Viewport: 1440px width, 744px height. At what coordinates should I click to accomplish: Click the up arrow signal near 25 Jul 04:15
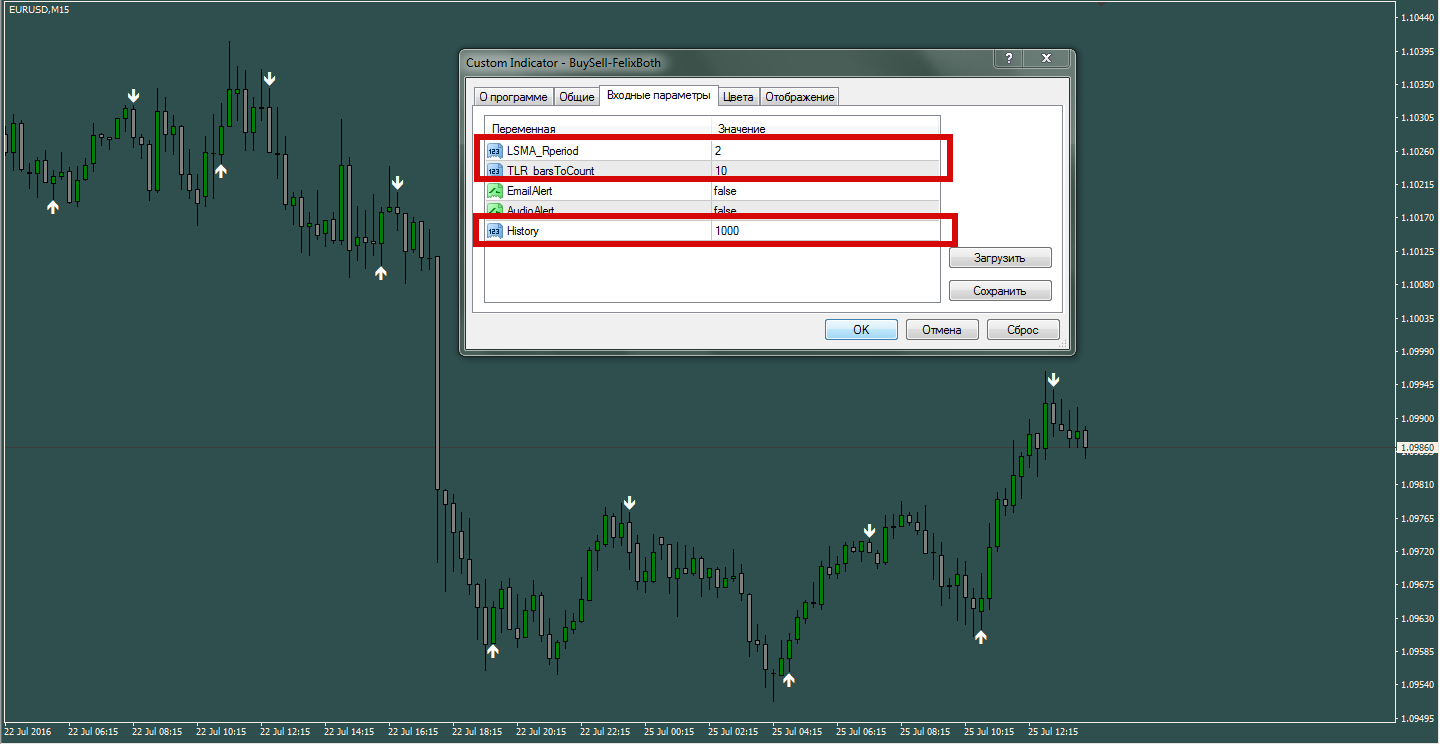(789, 680)
